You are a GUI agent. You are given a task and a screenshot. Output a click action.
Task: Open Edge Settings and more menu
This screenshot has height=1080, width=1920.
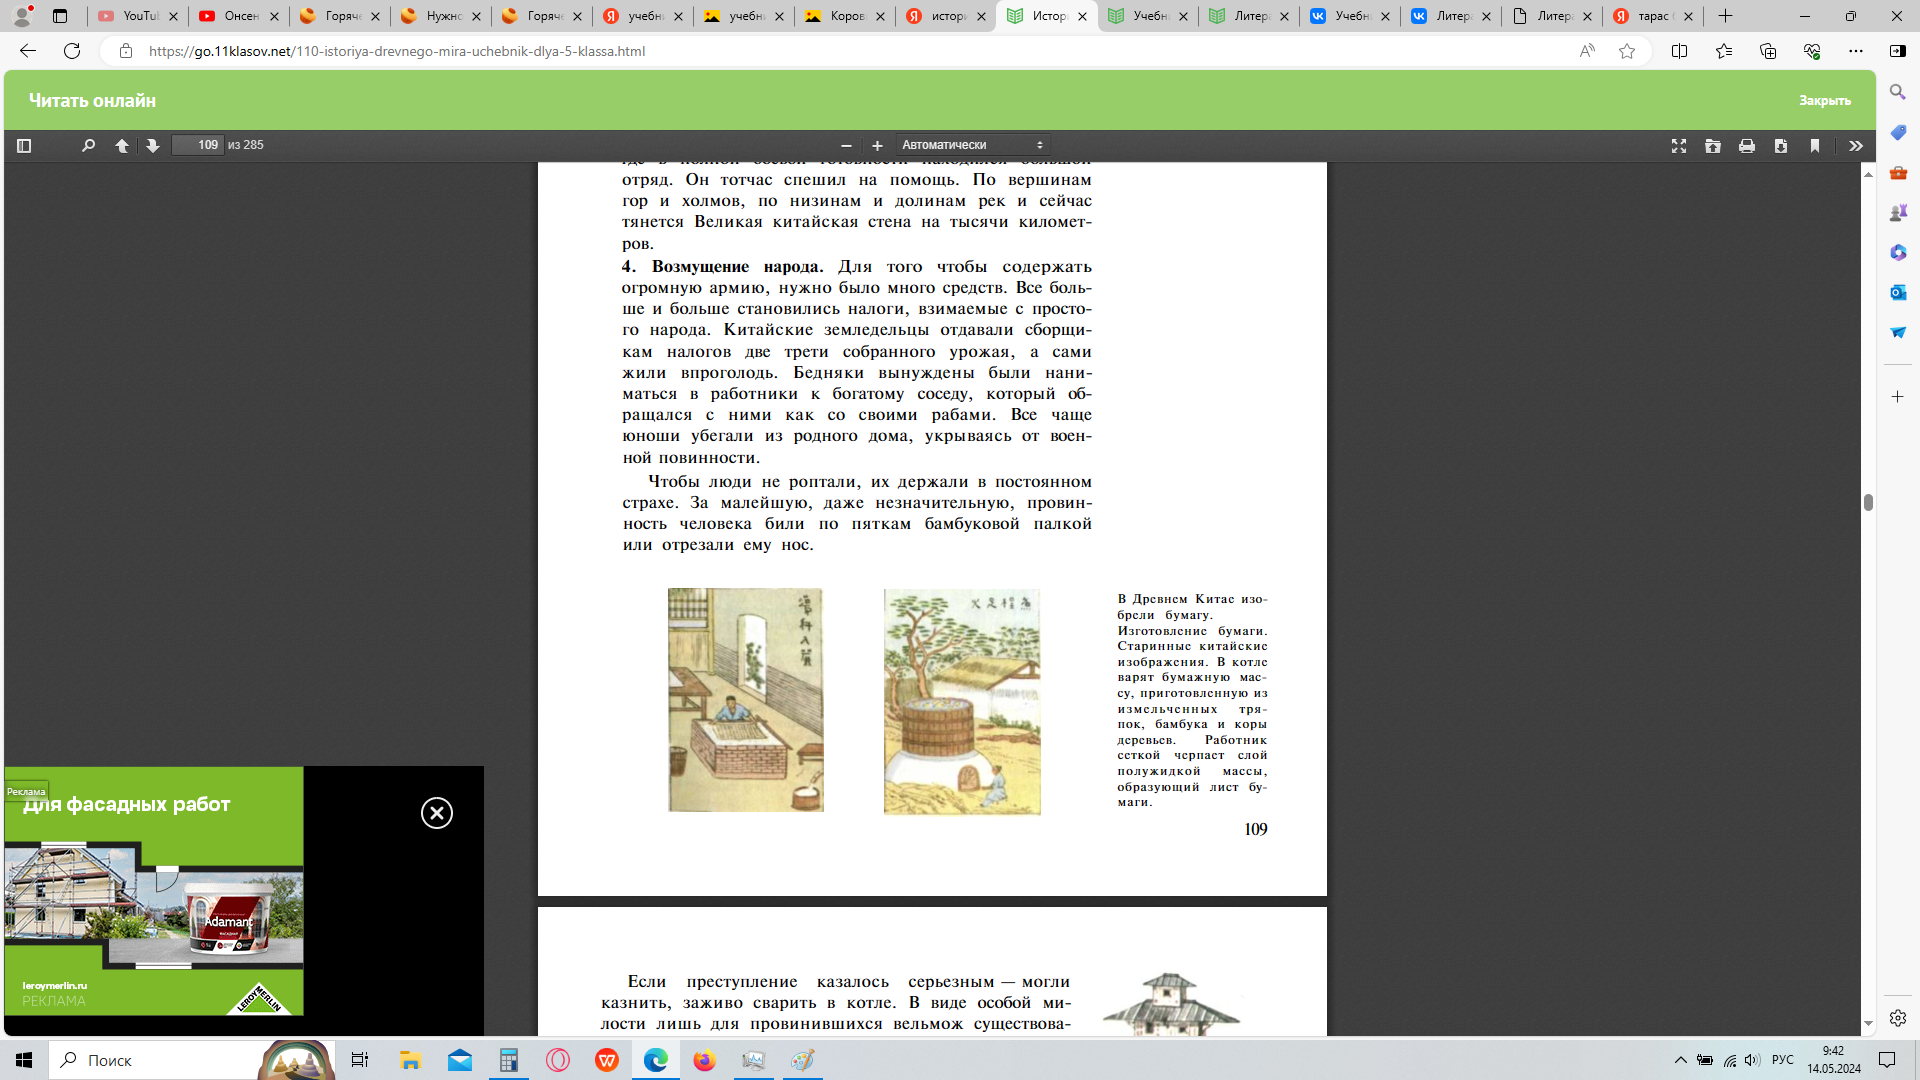coord(1855,51)
